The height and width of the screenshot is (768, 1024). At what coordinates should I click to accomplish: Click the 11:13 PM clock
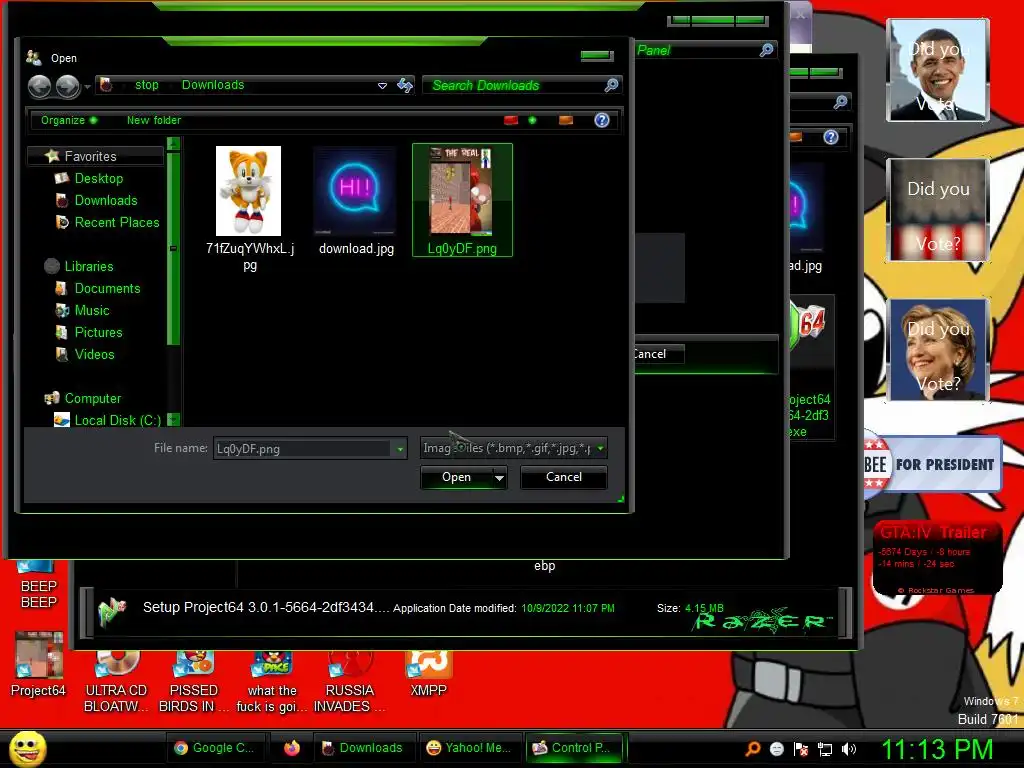[x=937, y=749]
